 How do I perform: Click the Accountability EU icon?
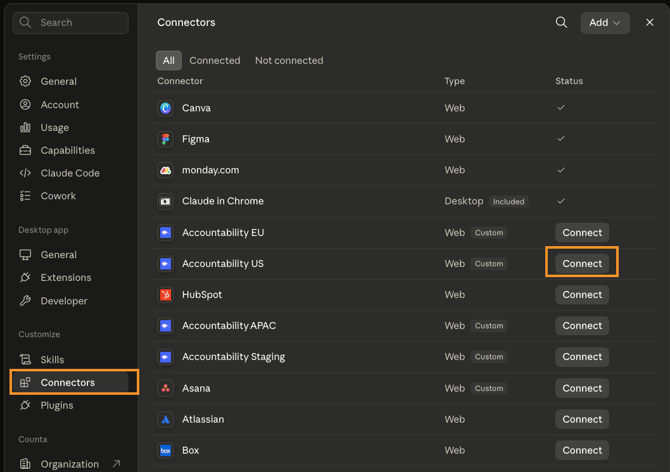165,233
